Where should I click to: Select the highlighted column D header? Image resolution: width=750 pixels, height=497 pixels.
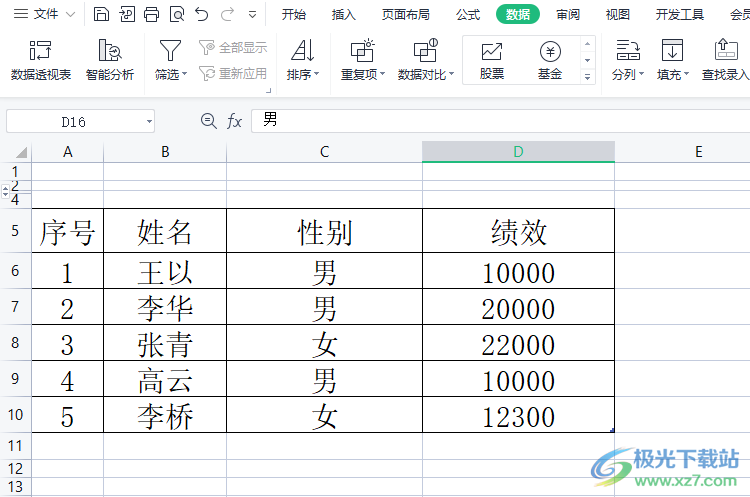[x=518, y=152]
